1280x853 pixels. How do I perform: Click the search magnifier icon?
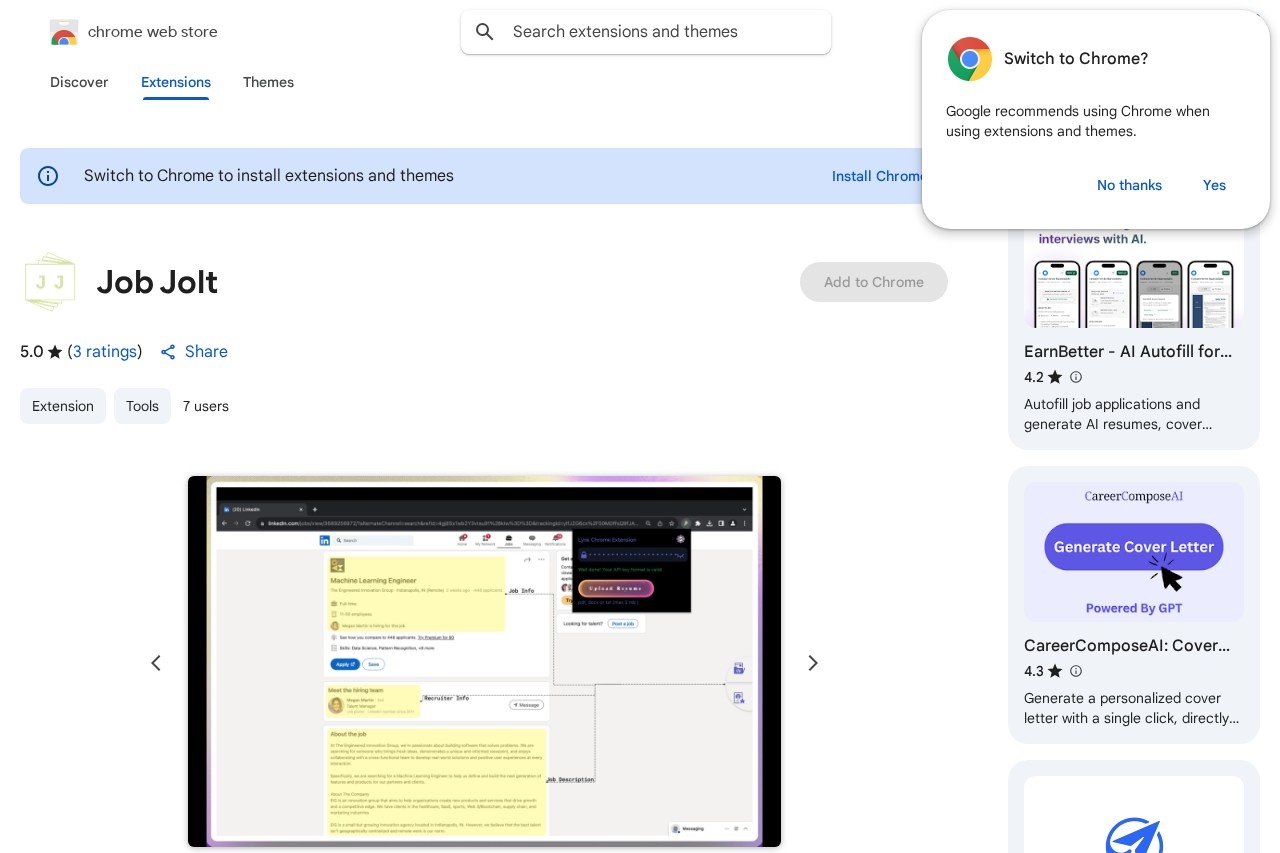[485, 32]
